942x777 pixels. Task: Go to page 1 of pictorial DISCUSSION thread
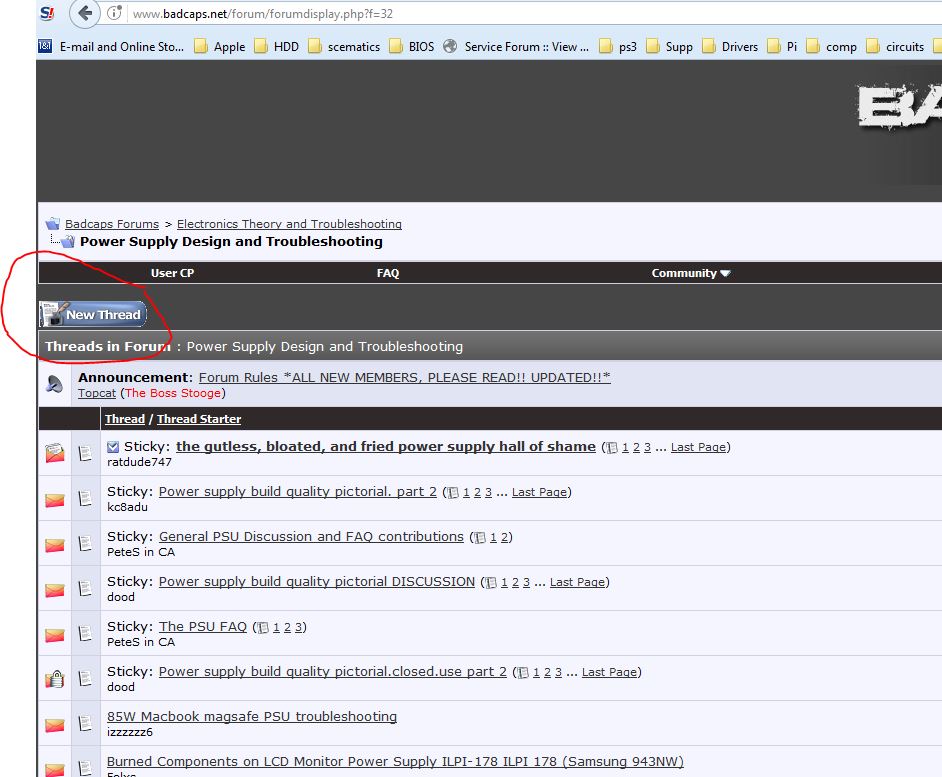tap(504, 582)
